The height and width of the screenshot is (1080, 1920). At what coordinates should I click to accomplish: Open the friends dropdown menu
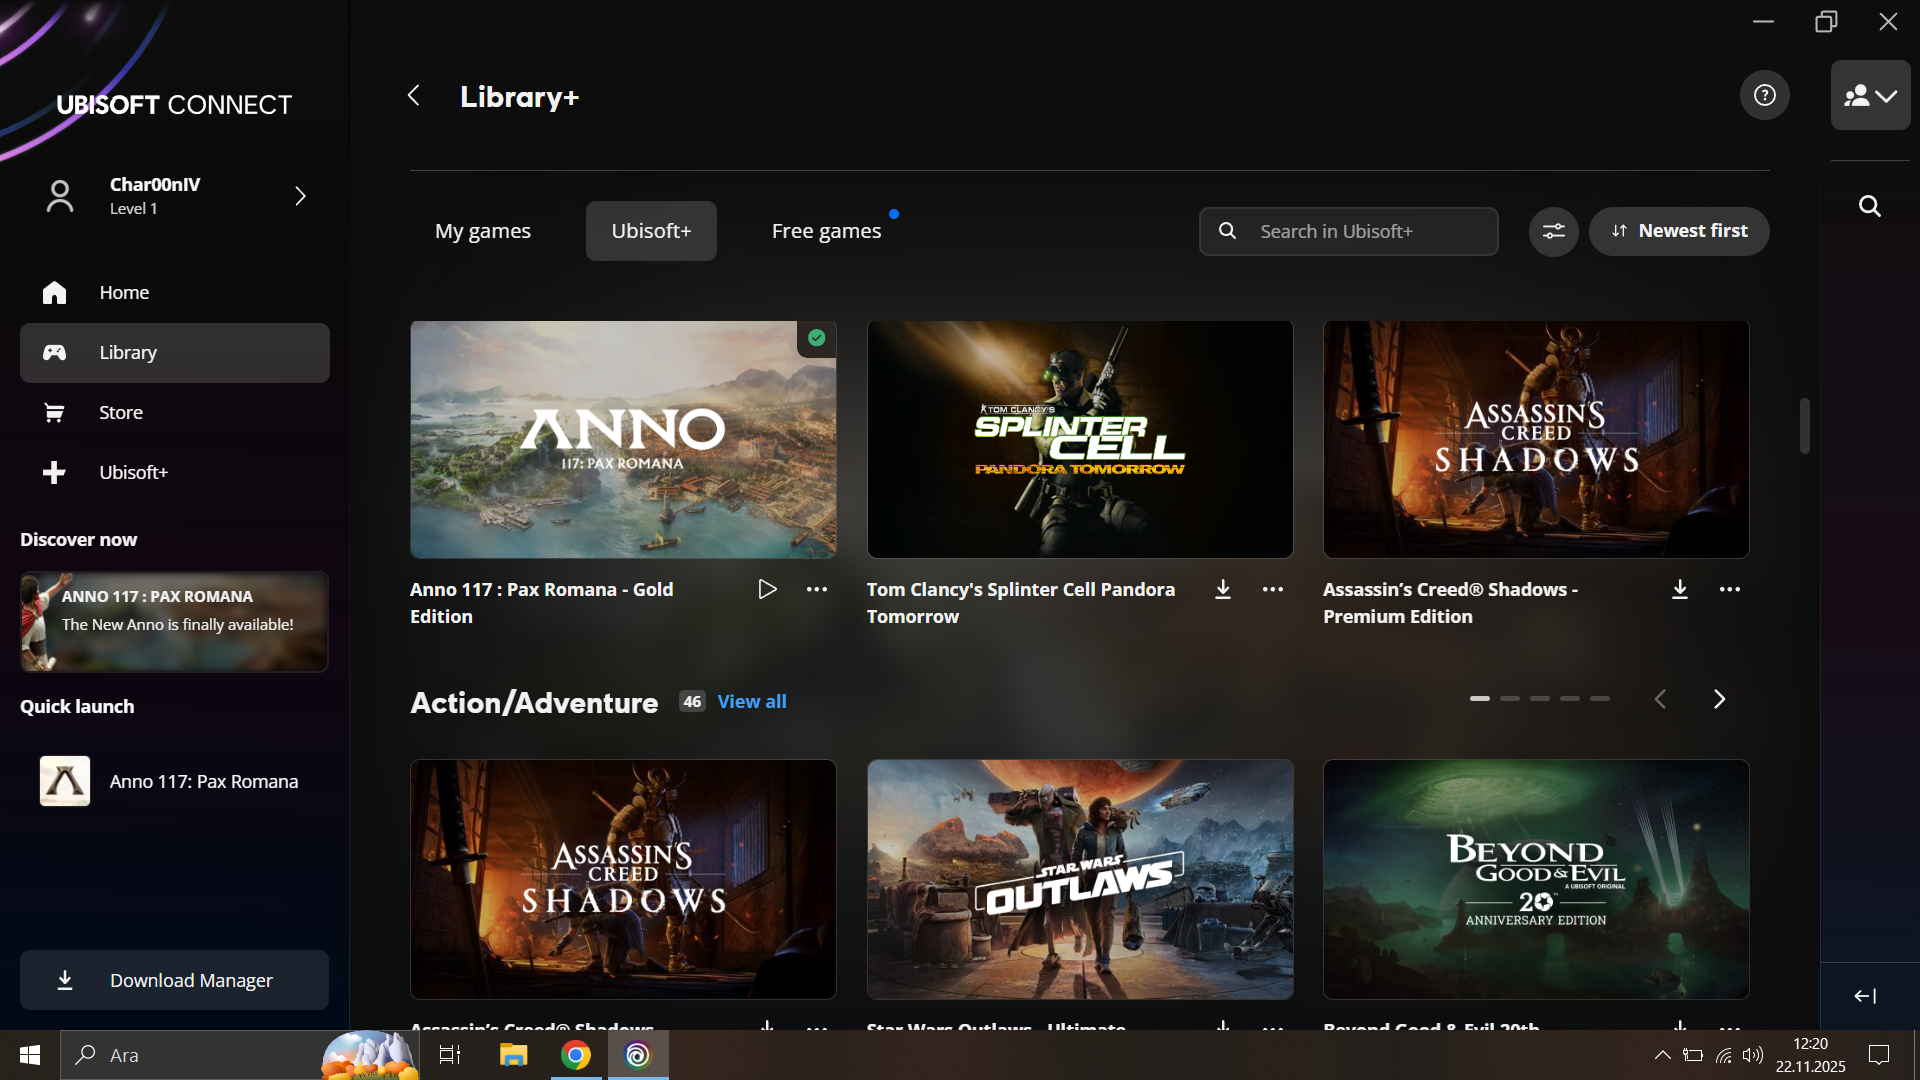pos(1870,95)
